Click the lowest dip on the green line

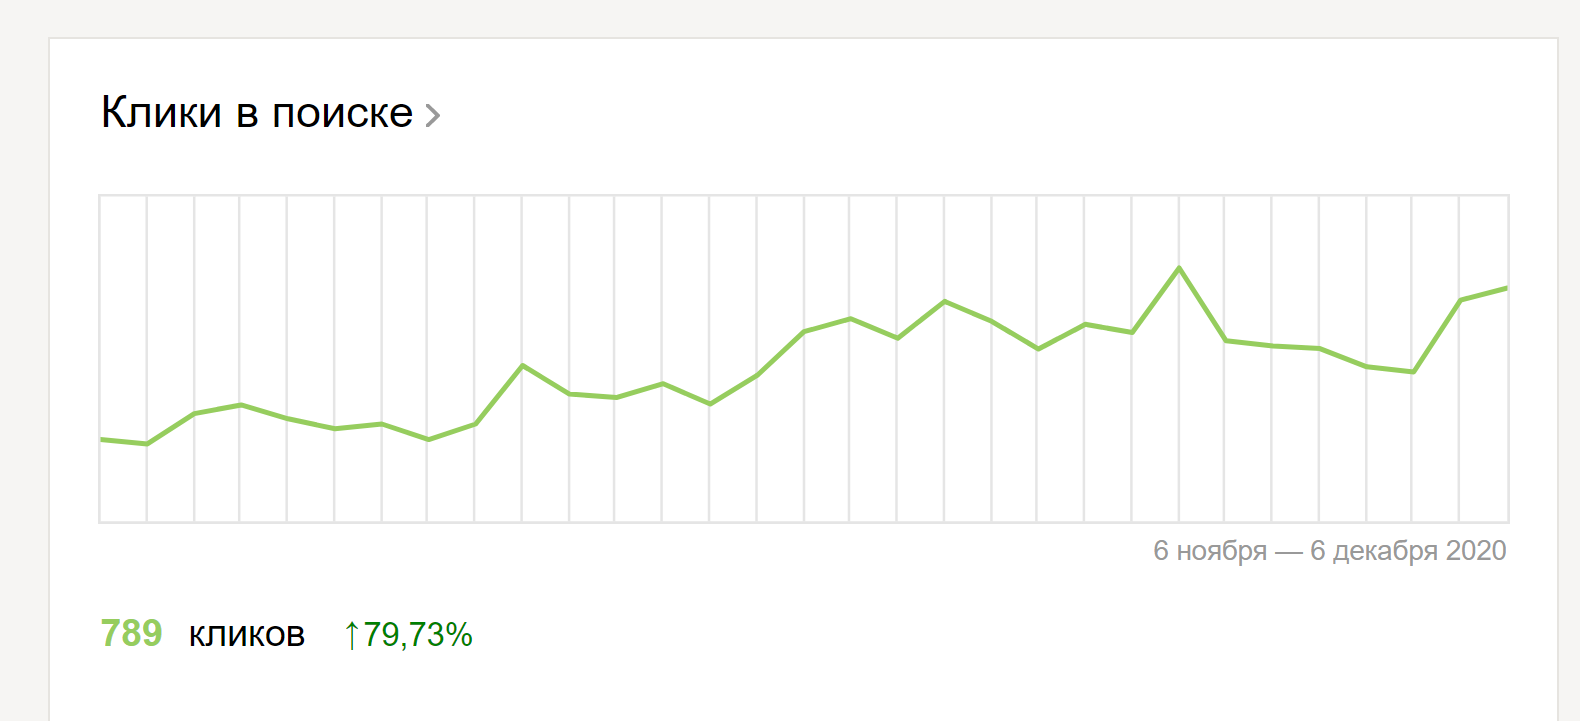click(x=147, y=444)
